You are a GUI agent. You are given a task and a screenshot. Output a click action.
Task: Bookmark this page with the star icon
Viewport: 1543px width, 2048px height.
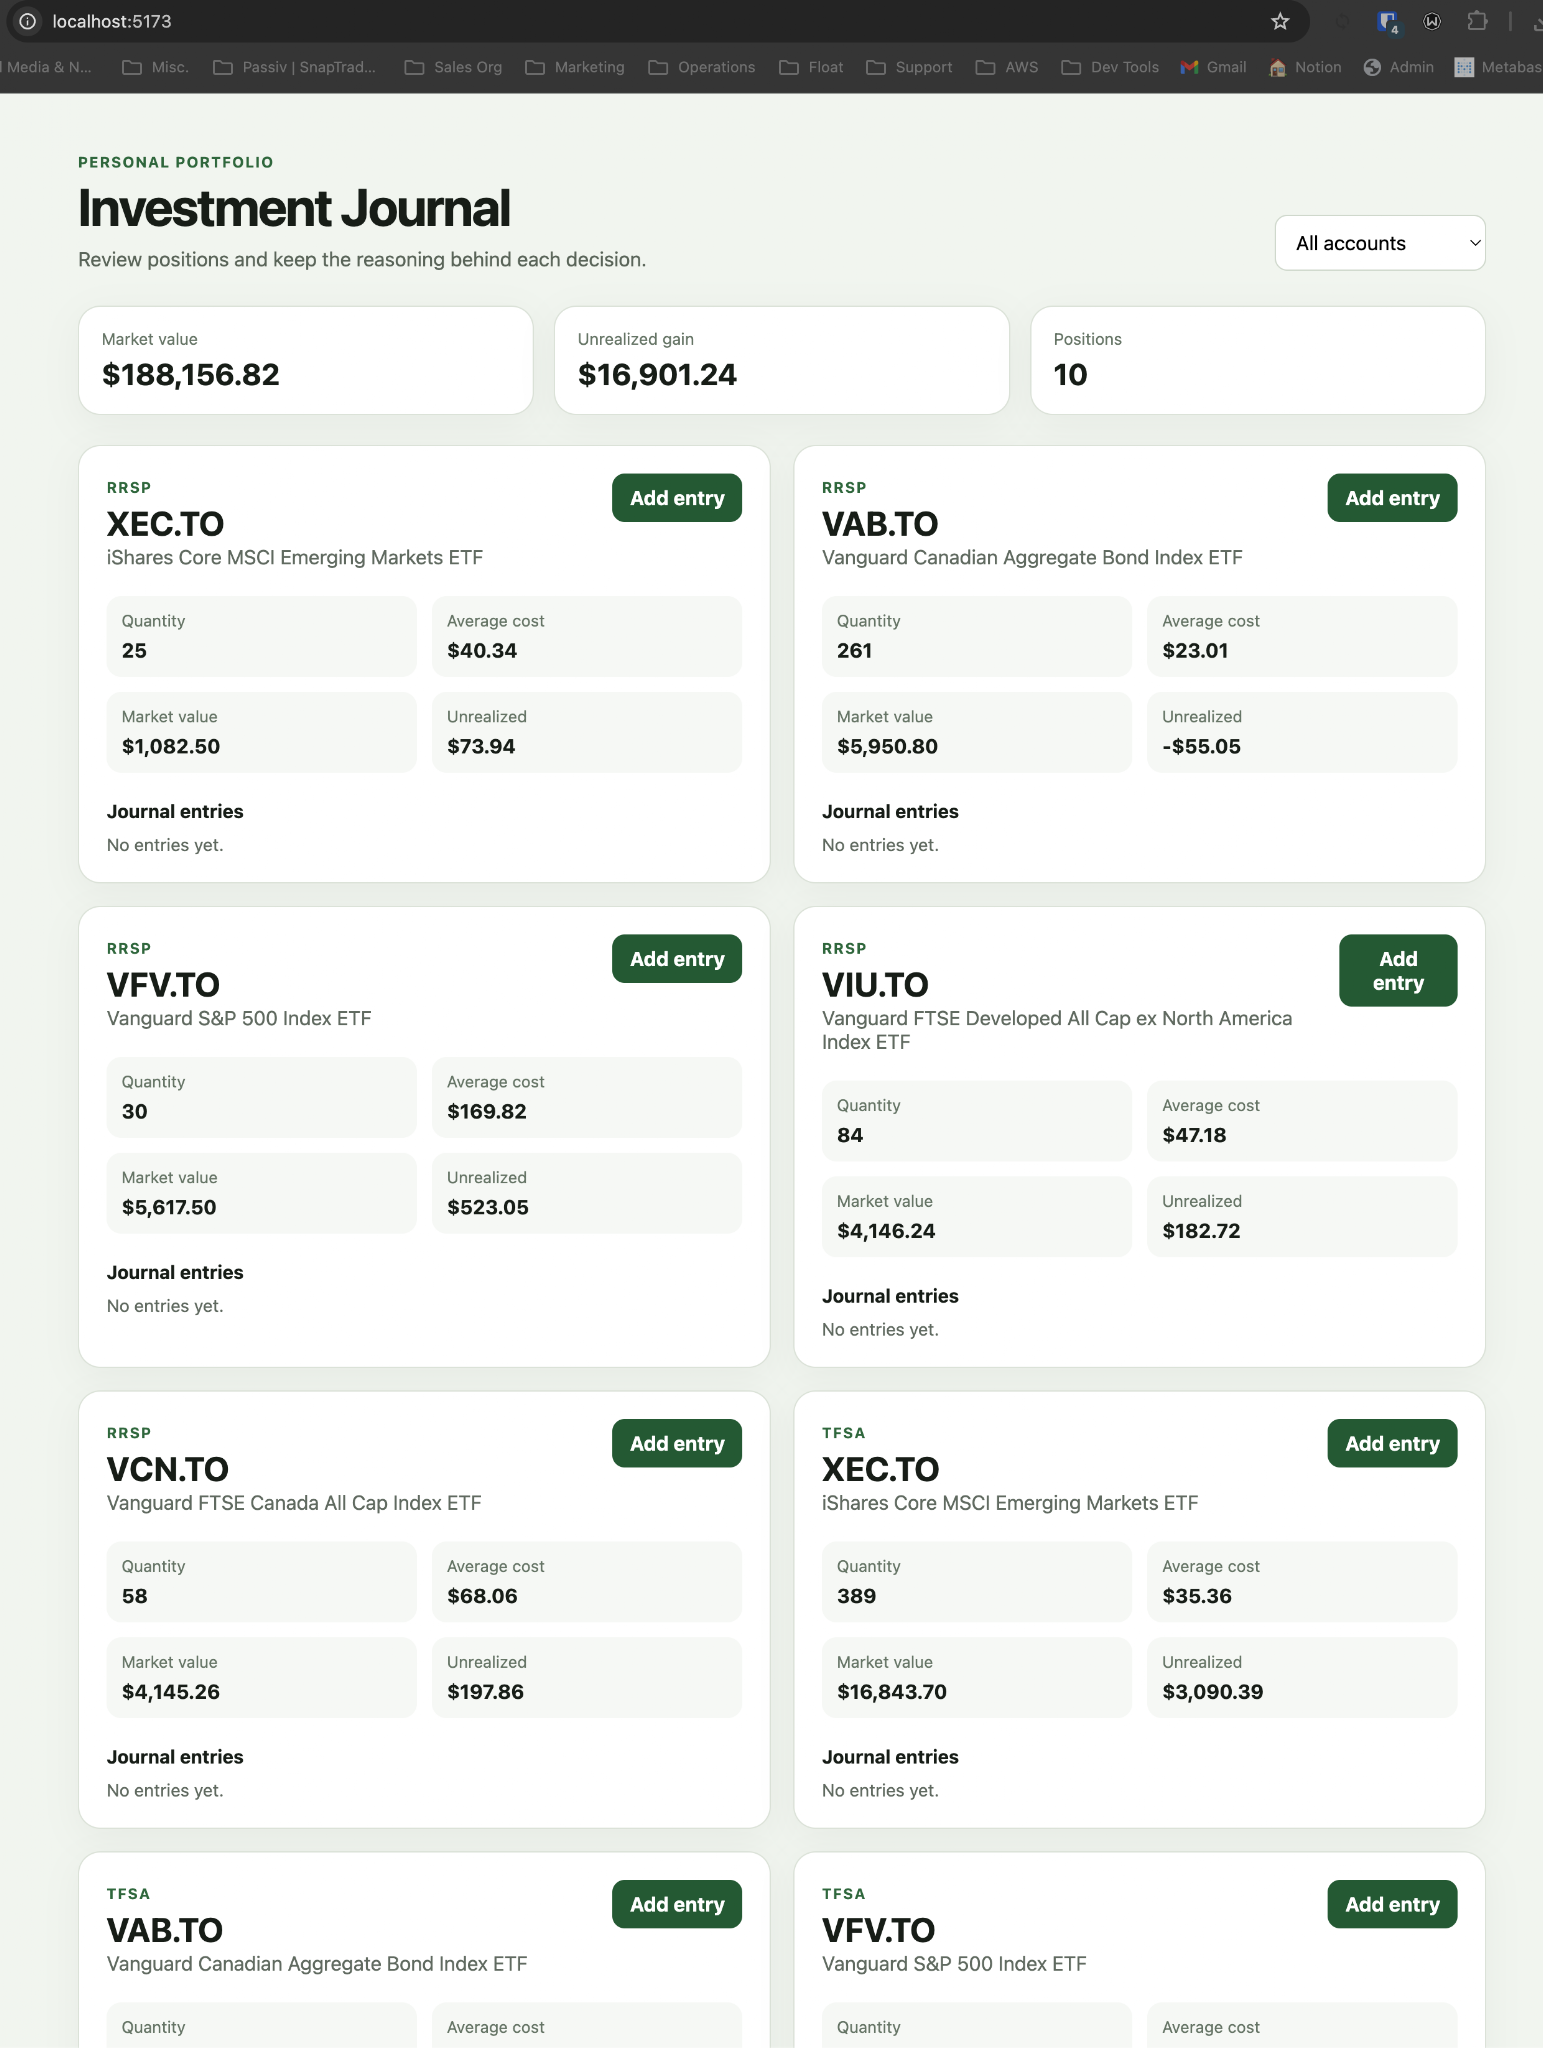click(1280, 21)
